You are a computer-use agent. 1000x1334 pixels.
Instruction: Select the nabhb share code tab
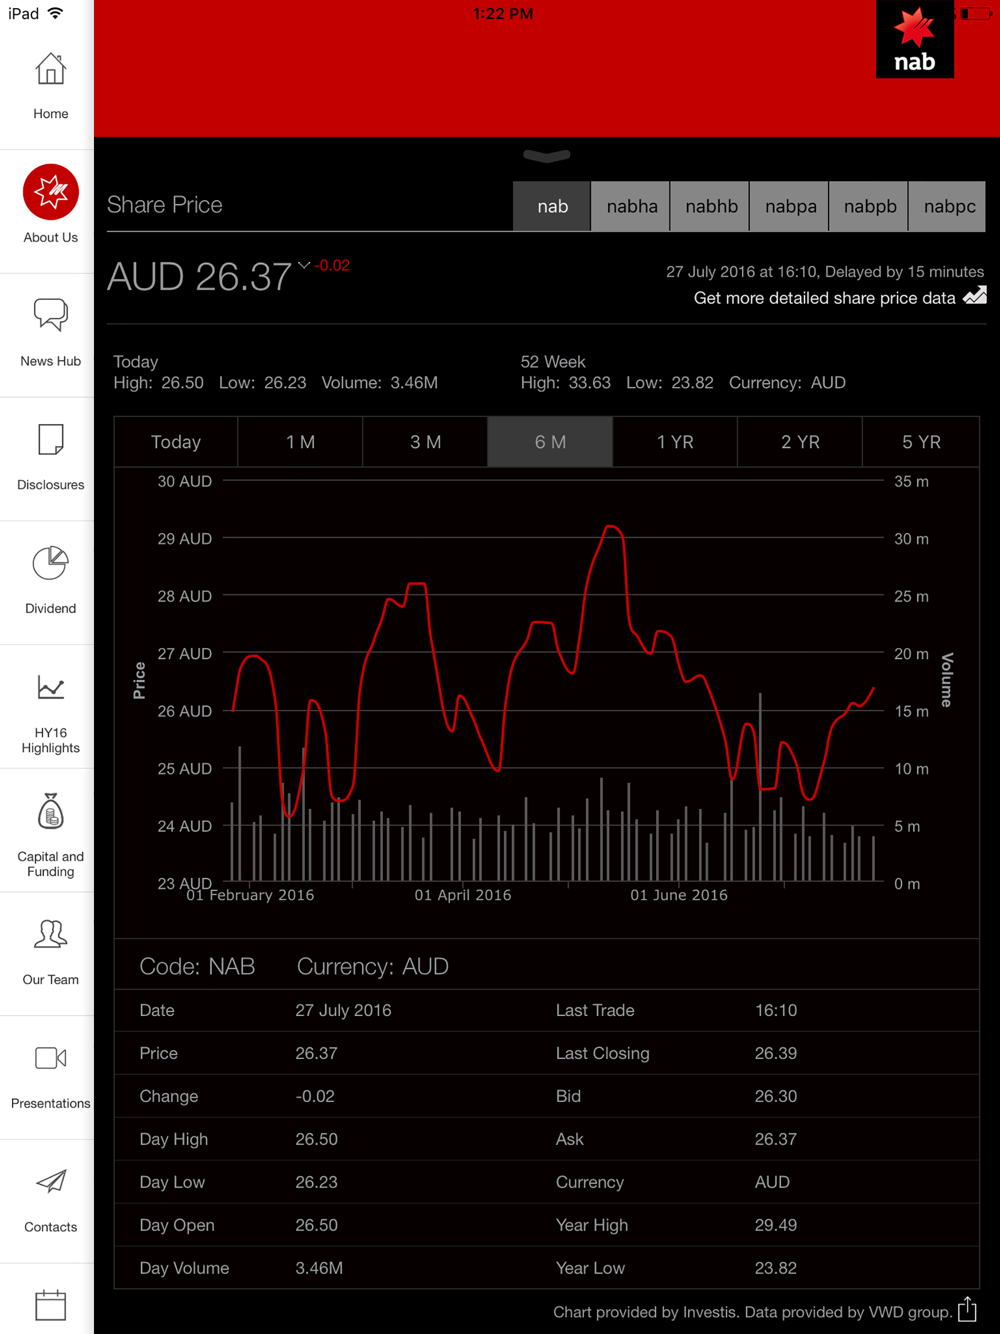point(711,207)
